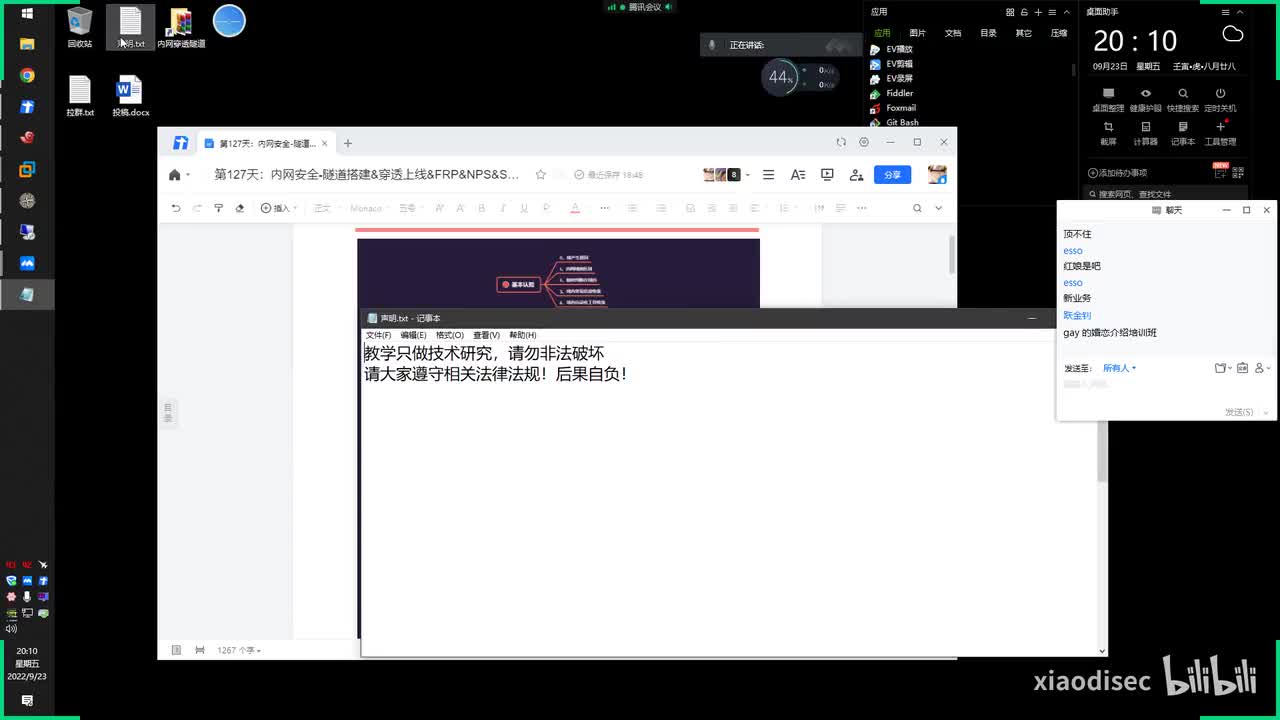The height and width of the screenshot is (720, 1280).
Task: Launch Chrome from the taskbar
Action: [x=27, y=76]
